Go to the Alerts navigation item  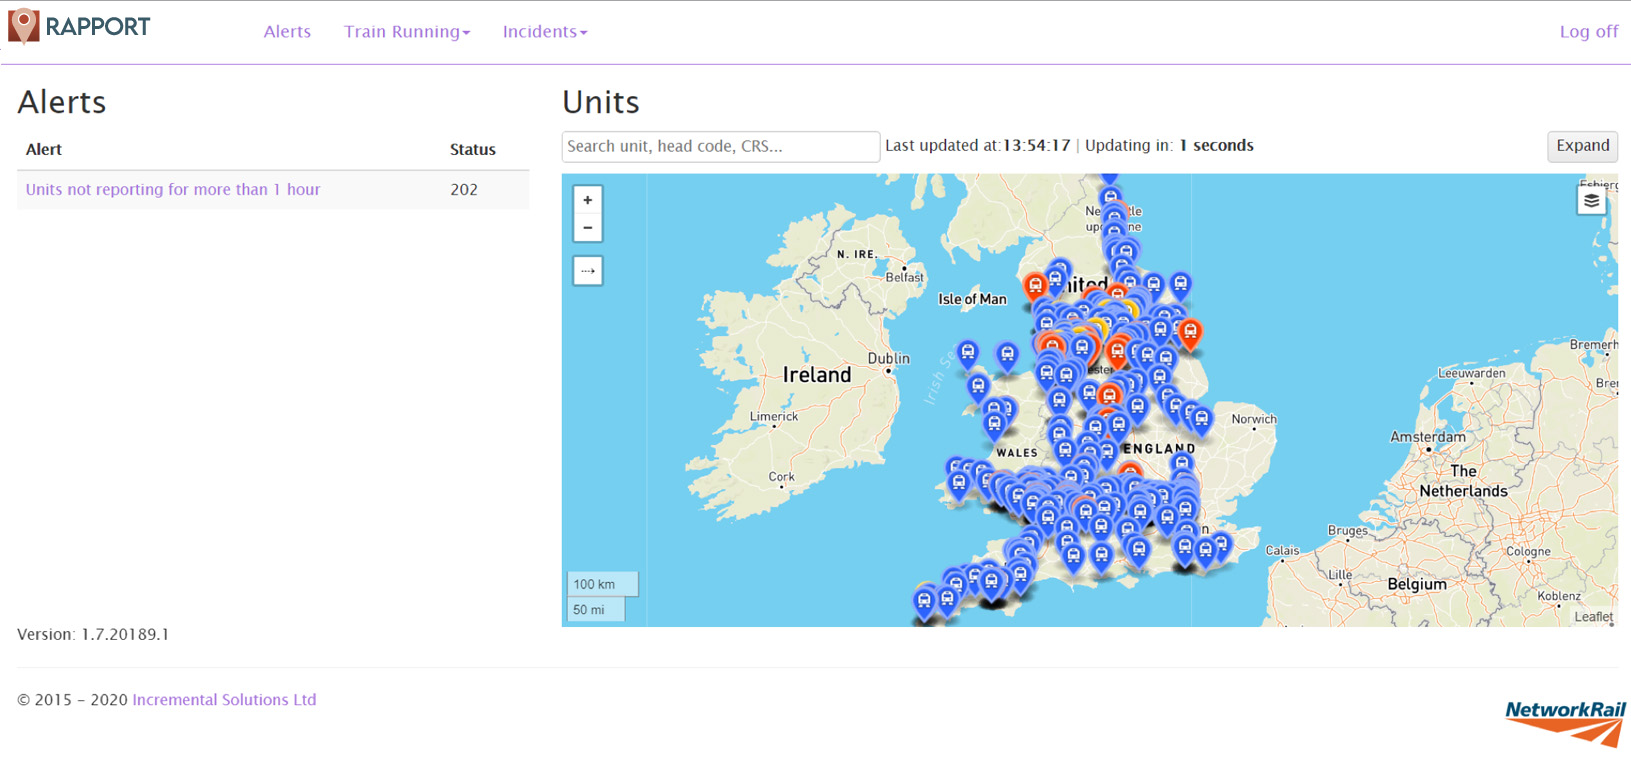tap(287, 32)
